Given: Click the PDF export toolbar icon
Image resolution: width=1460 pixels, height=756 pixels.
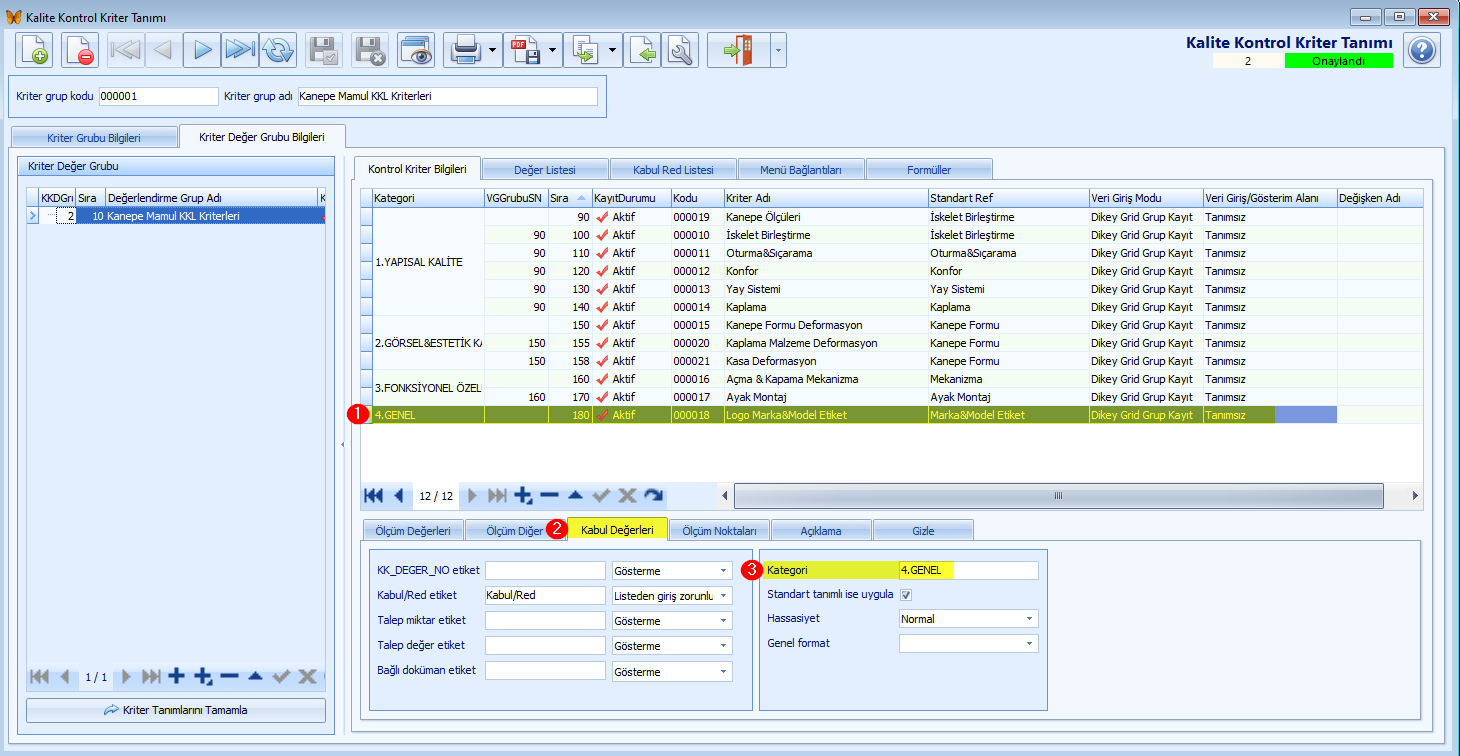Looking at the screenshot, I should [x=525, y=50].
